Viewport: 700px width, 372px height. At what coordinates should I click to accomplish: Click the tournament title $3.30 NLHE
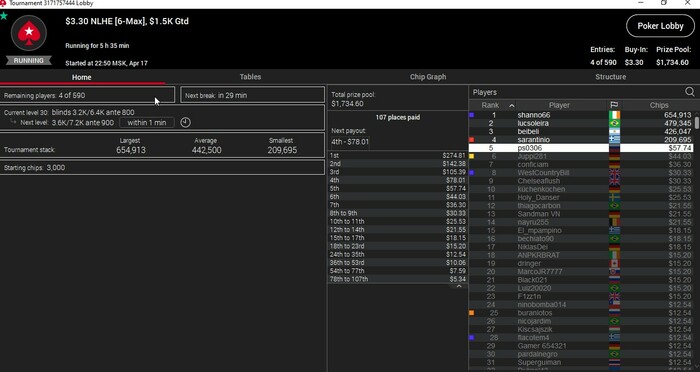click(x=127, y=21)
